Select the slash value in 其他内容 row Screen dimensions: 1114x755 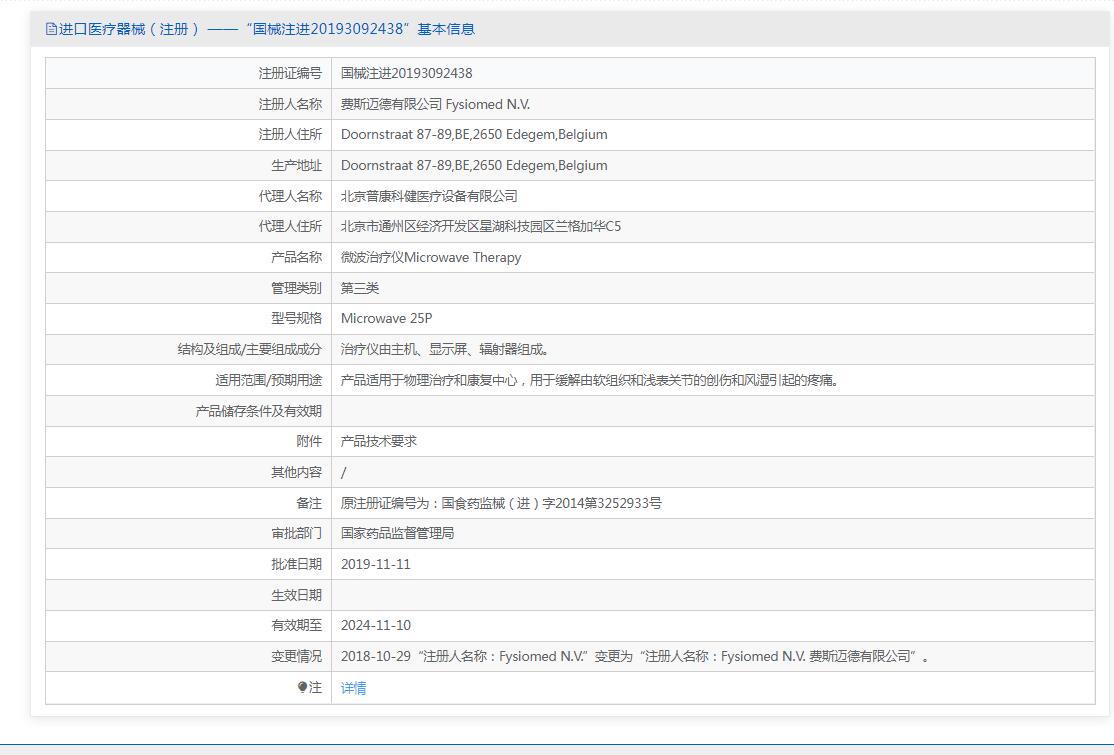pos(344,472)
